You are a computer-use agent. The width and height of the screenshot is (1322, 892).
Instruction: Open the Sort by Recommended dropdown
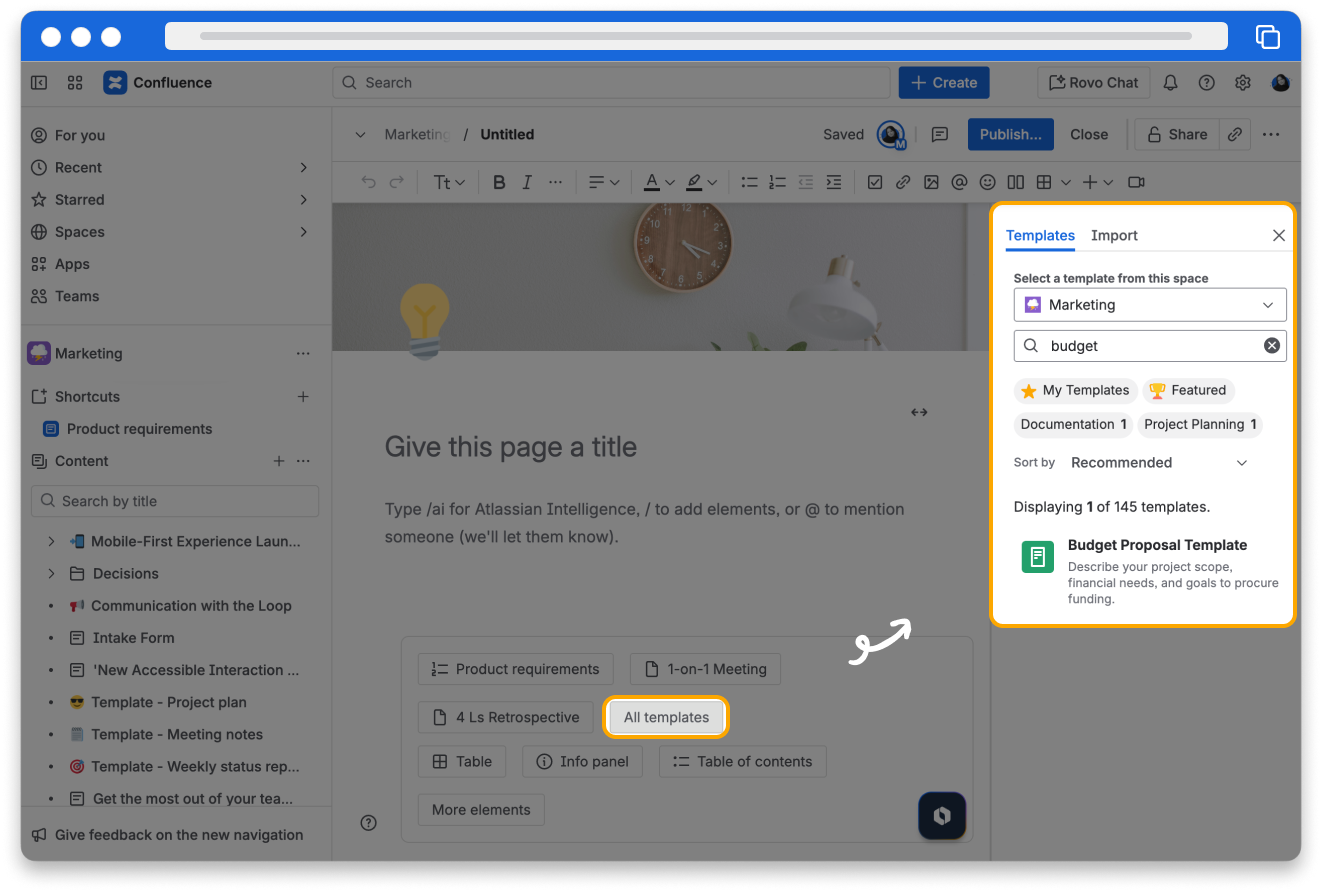1158,462
